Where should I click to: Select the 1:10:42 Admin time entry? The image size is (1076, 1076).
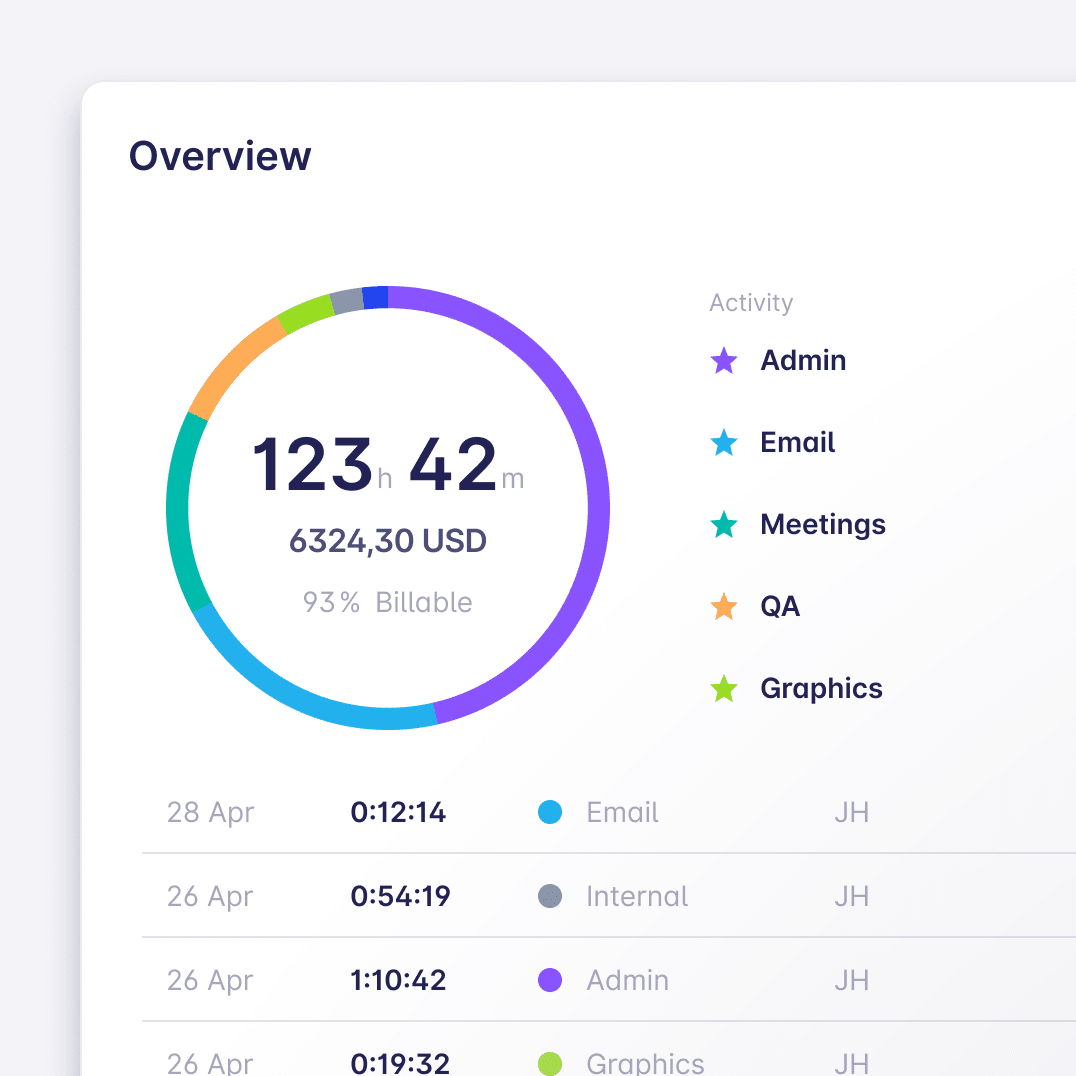[398, 980]
